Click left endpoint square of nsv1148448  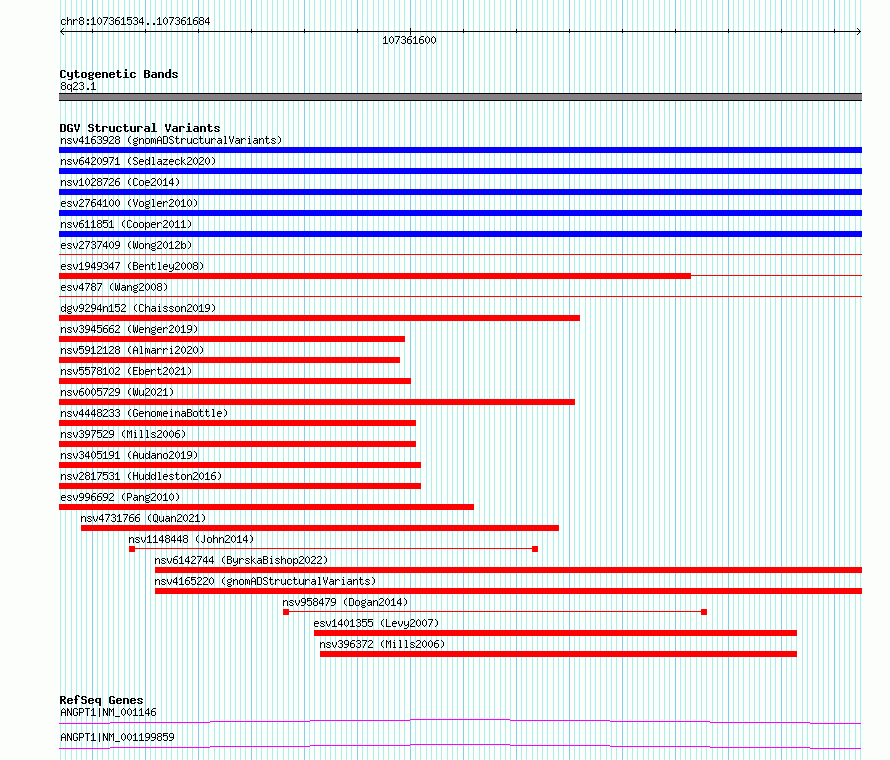[x=132, y=549]
